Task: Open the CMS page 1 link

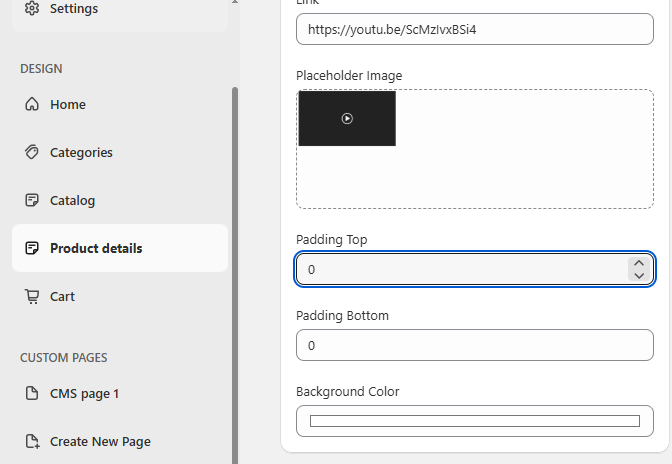Action: pos(120,393)
